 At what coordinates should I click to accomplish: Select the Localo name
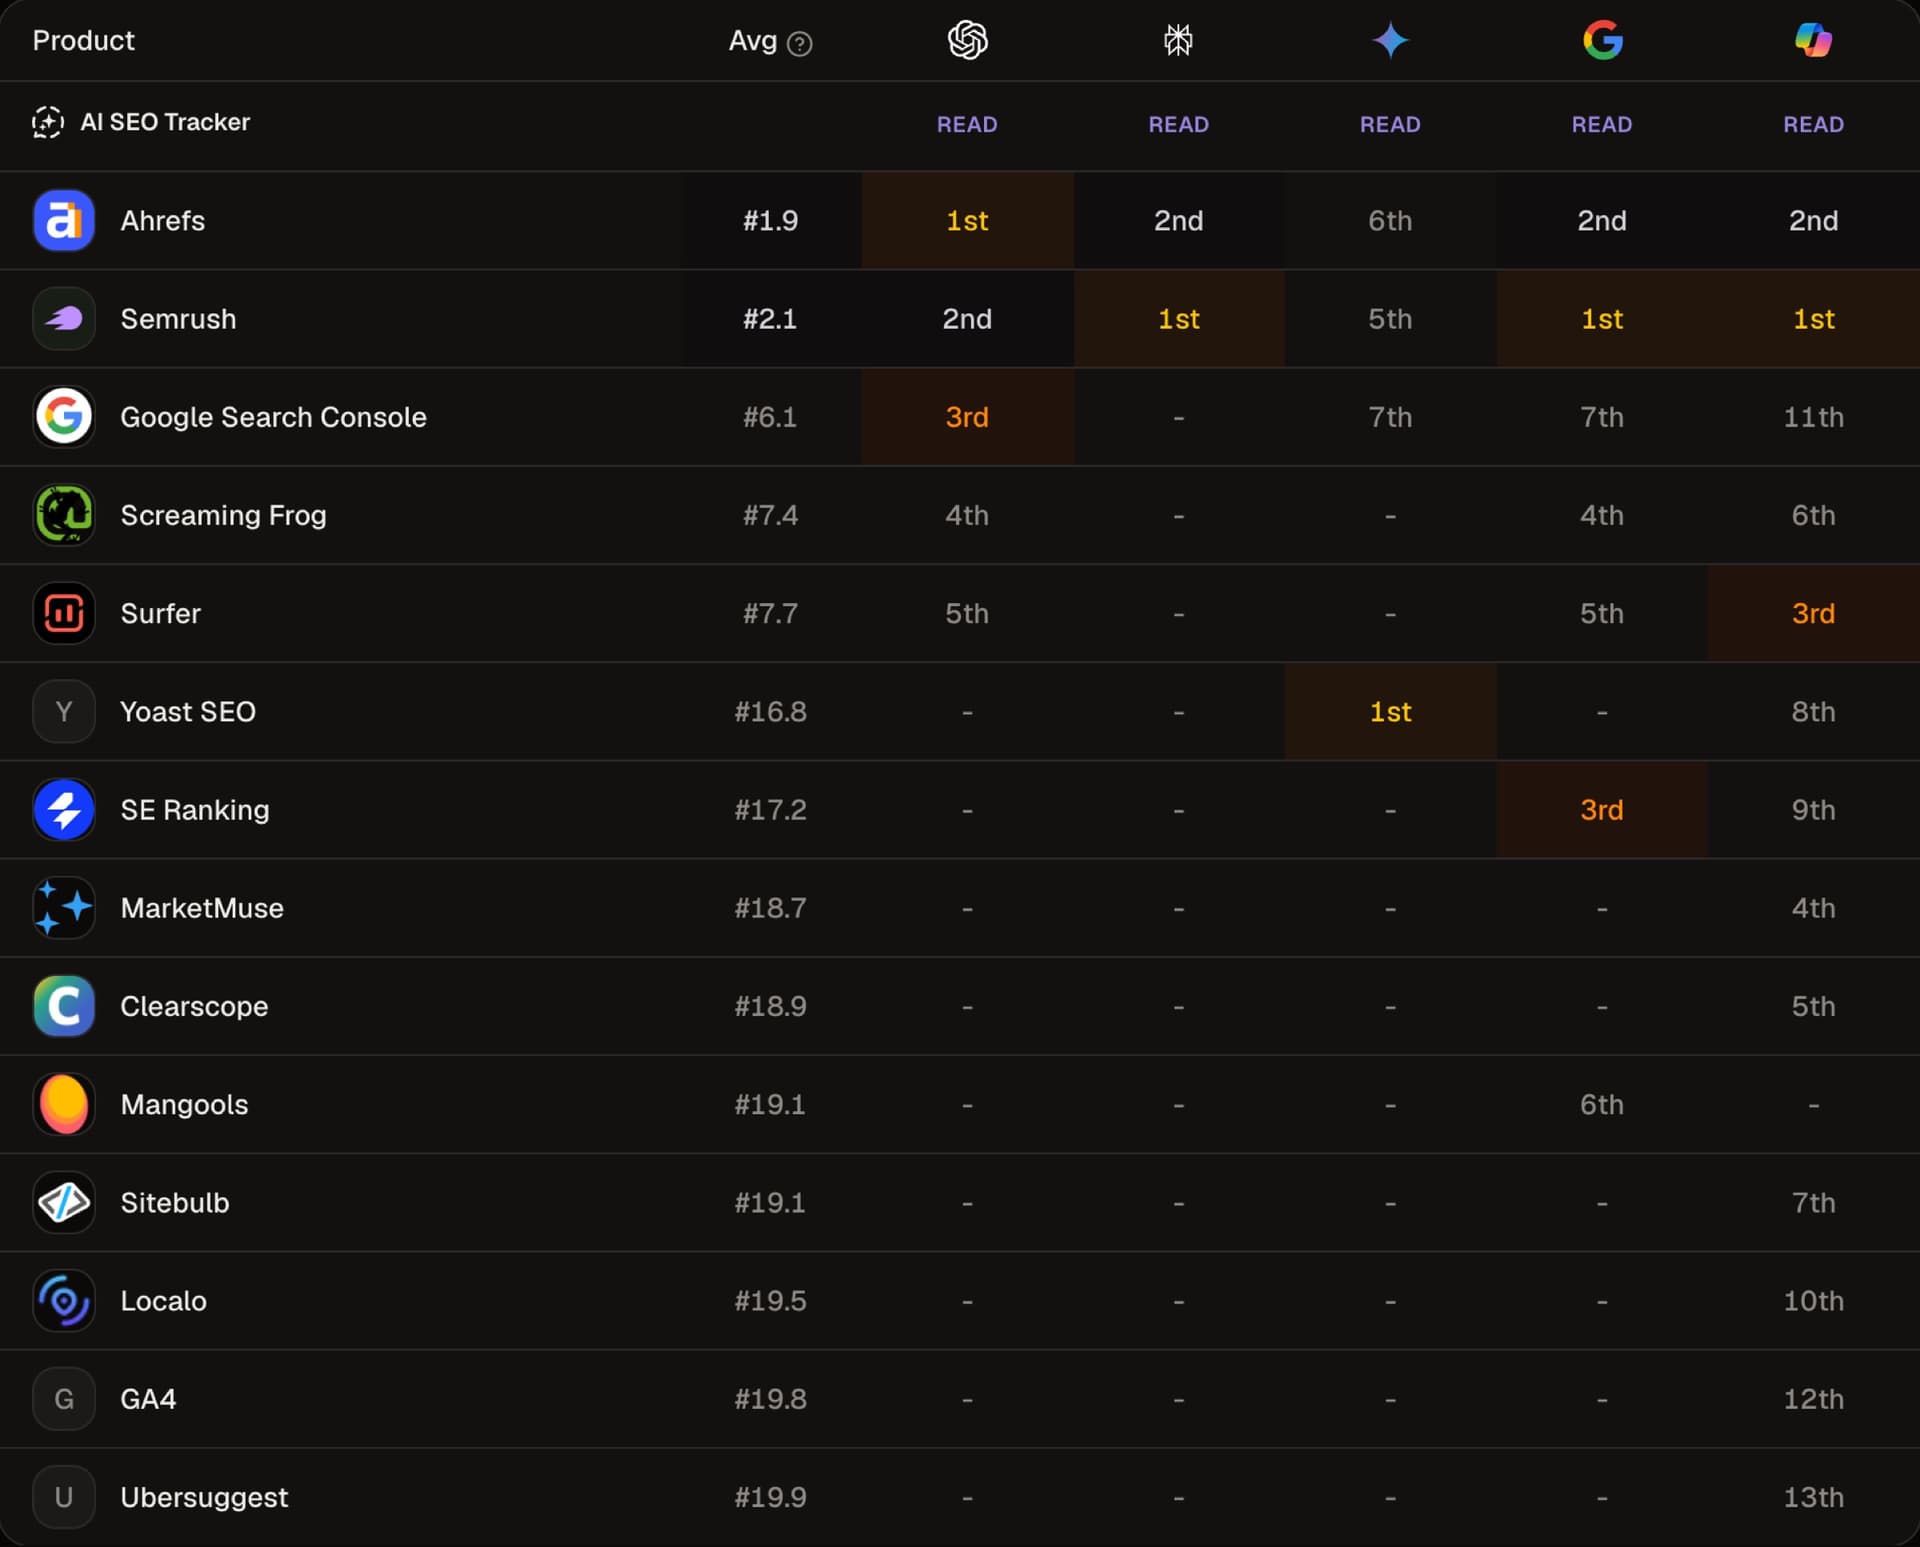[x=163, y=1300]
